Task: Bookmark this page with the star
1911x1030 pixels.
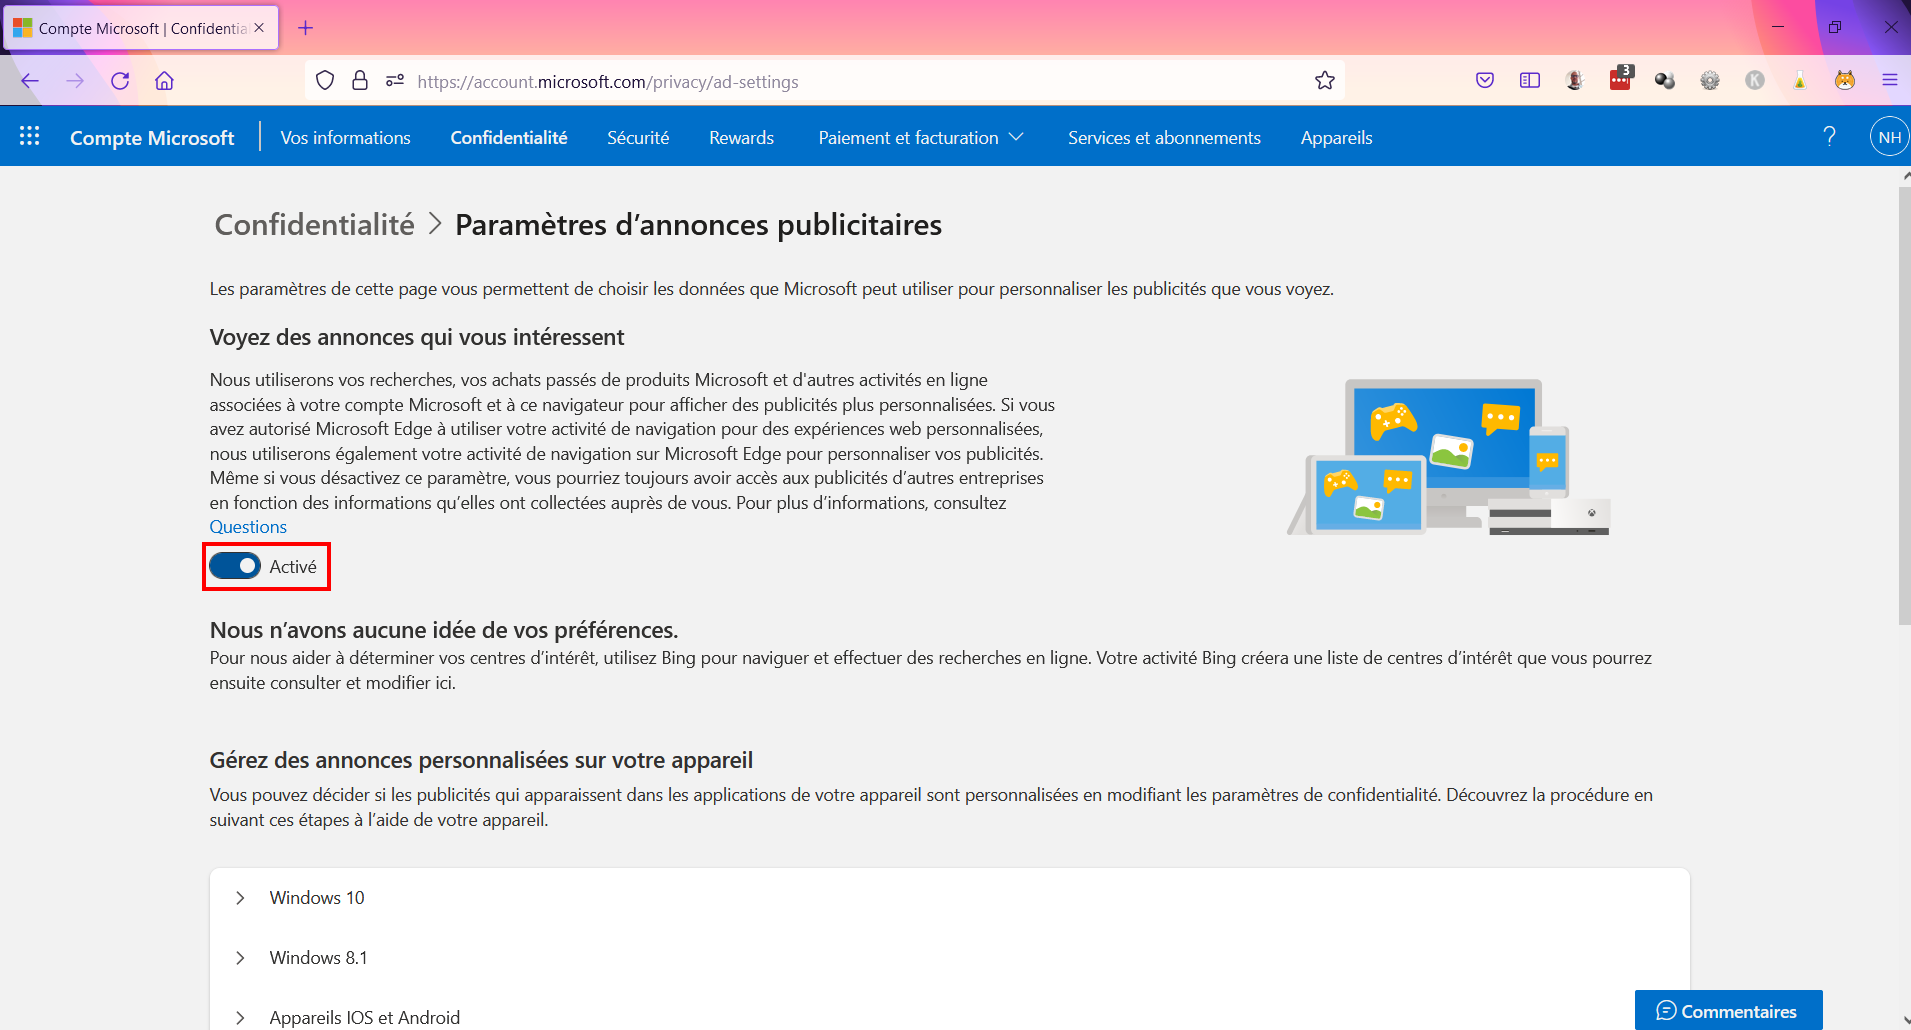Action: (1325, 81)
